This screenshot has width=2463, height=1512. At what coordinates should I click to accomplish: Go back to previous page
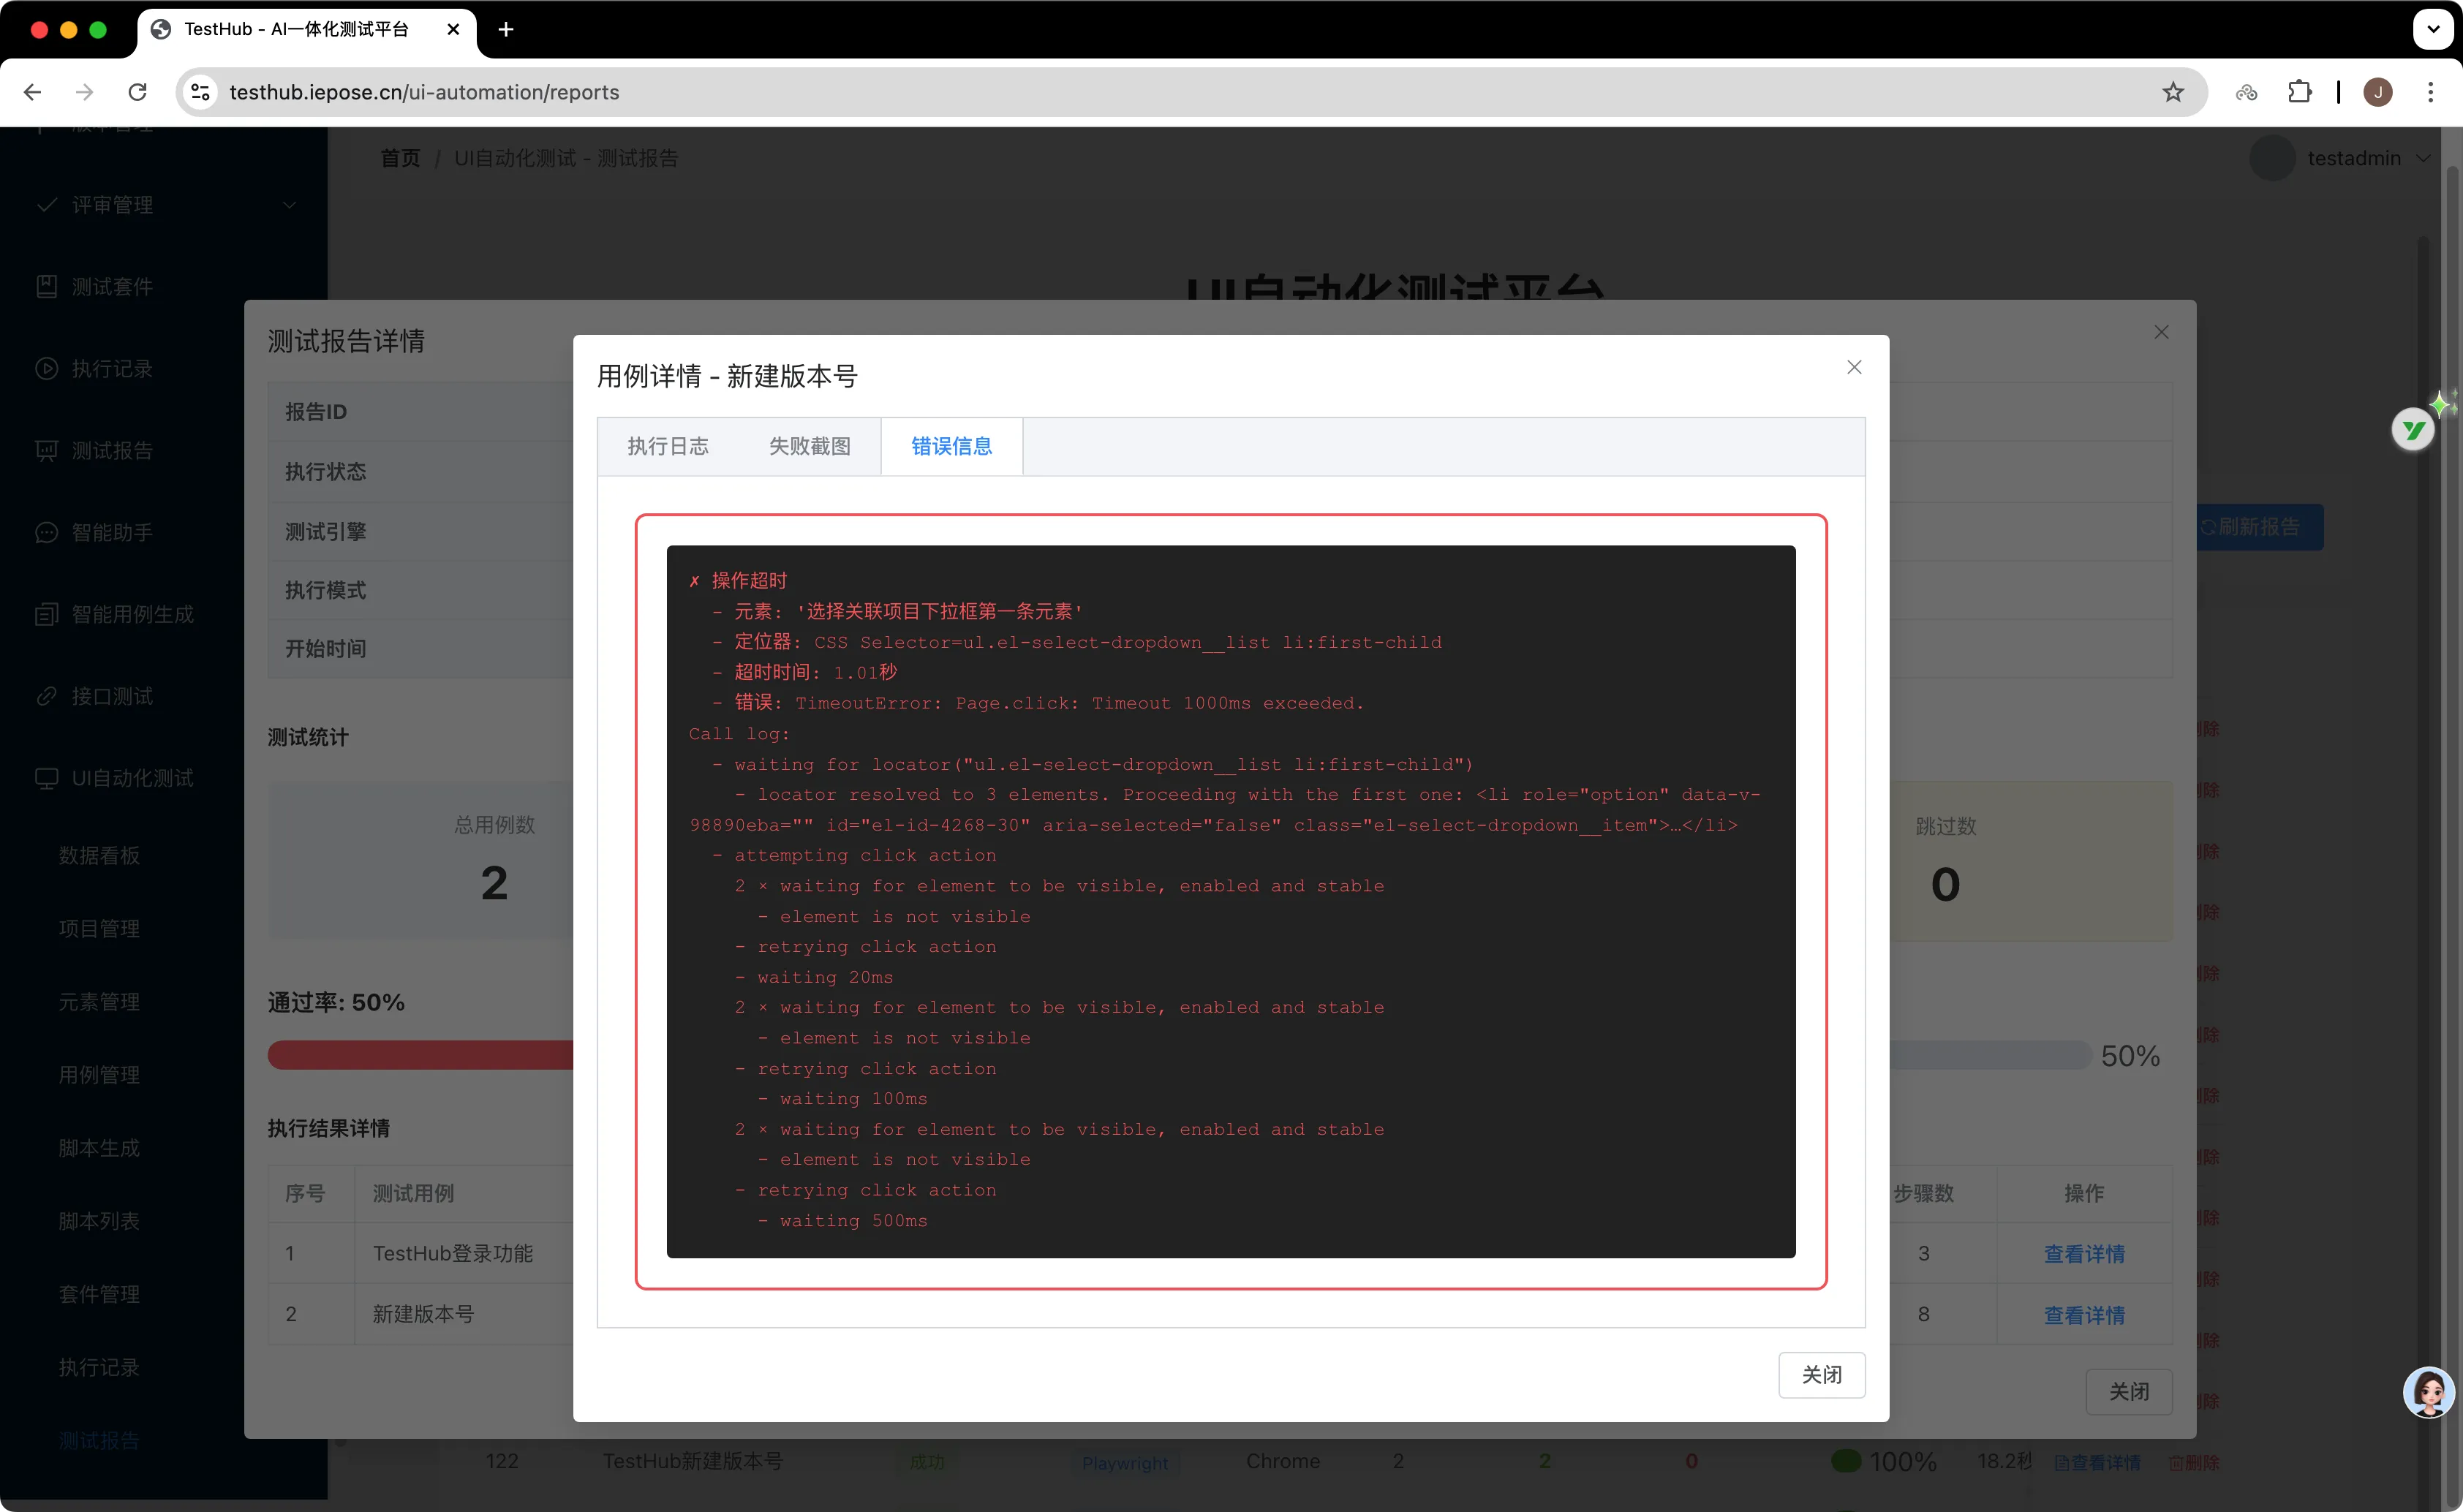[x=32, y=92]
